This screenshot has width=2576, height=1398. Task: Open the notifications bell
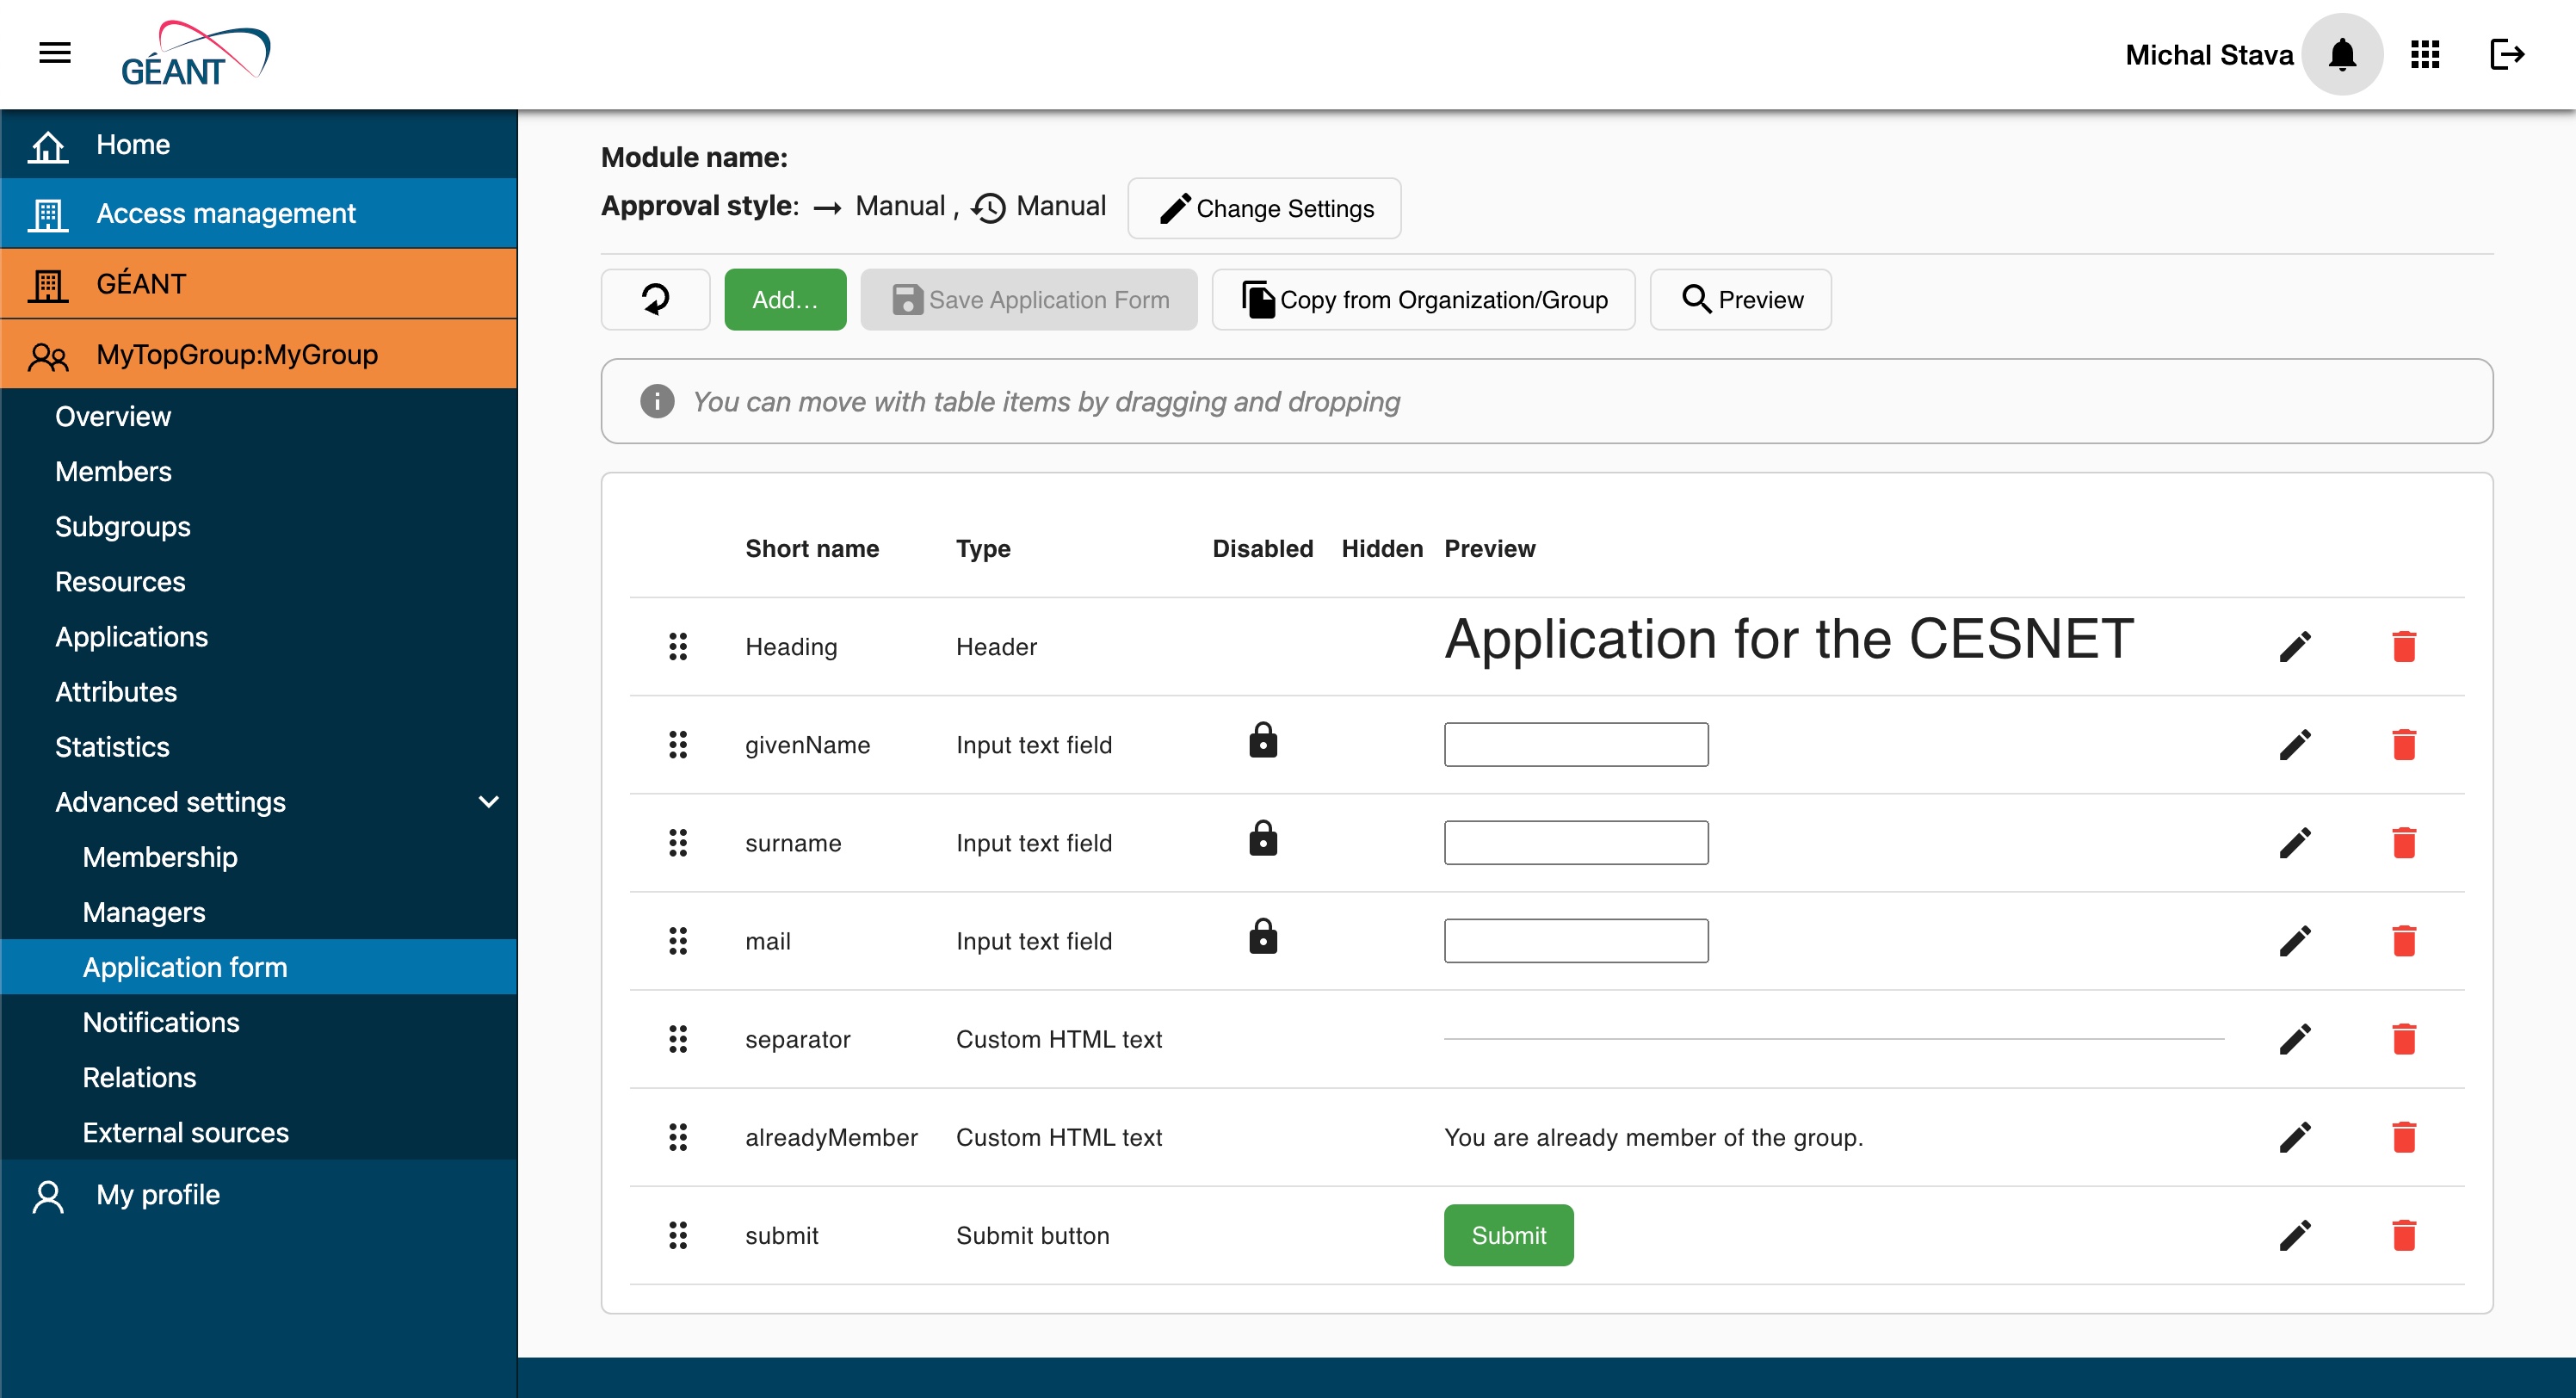click(2343, 54)
